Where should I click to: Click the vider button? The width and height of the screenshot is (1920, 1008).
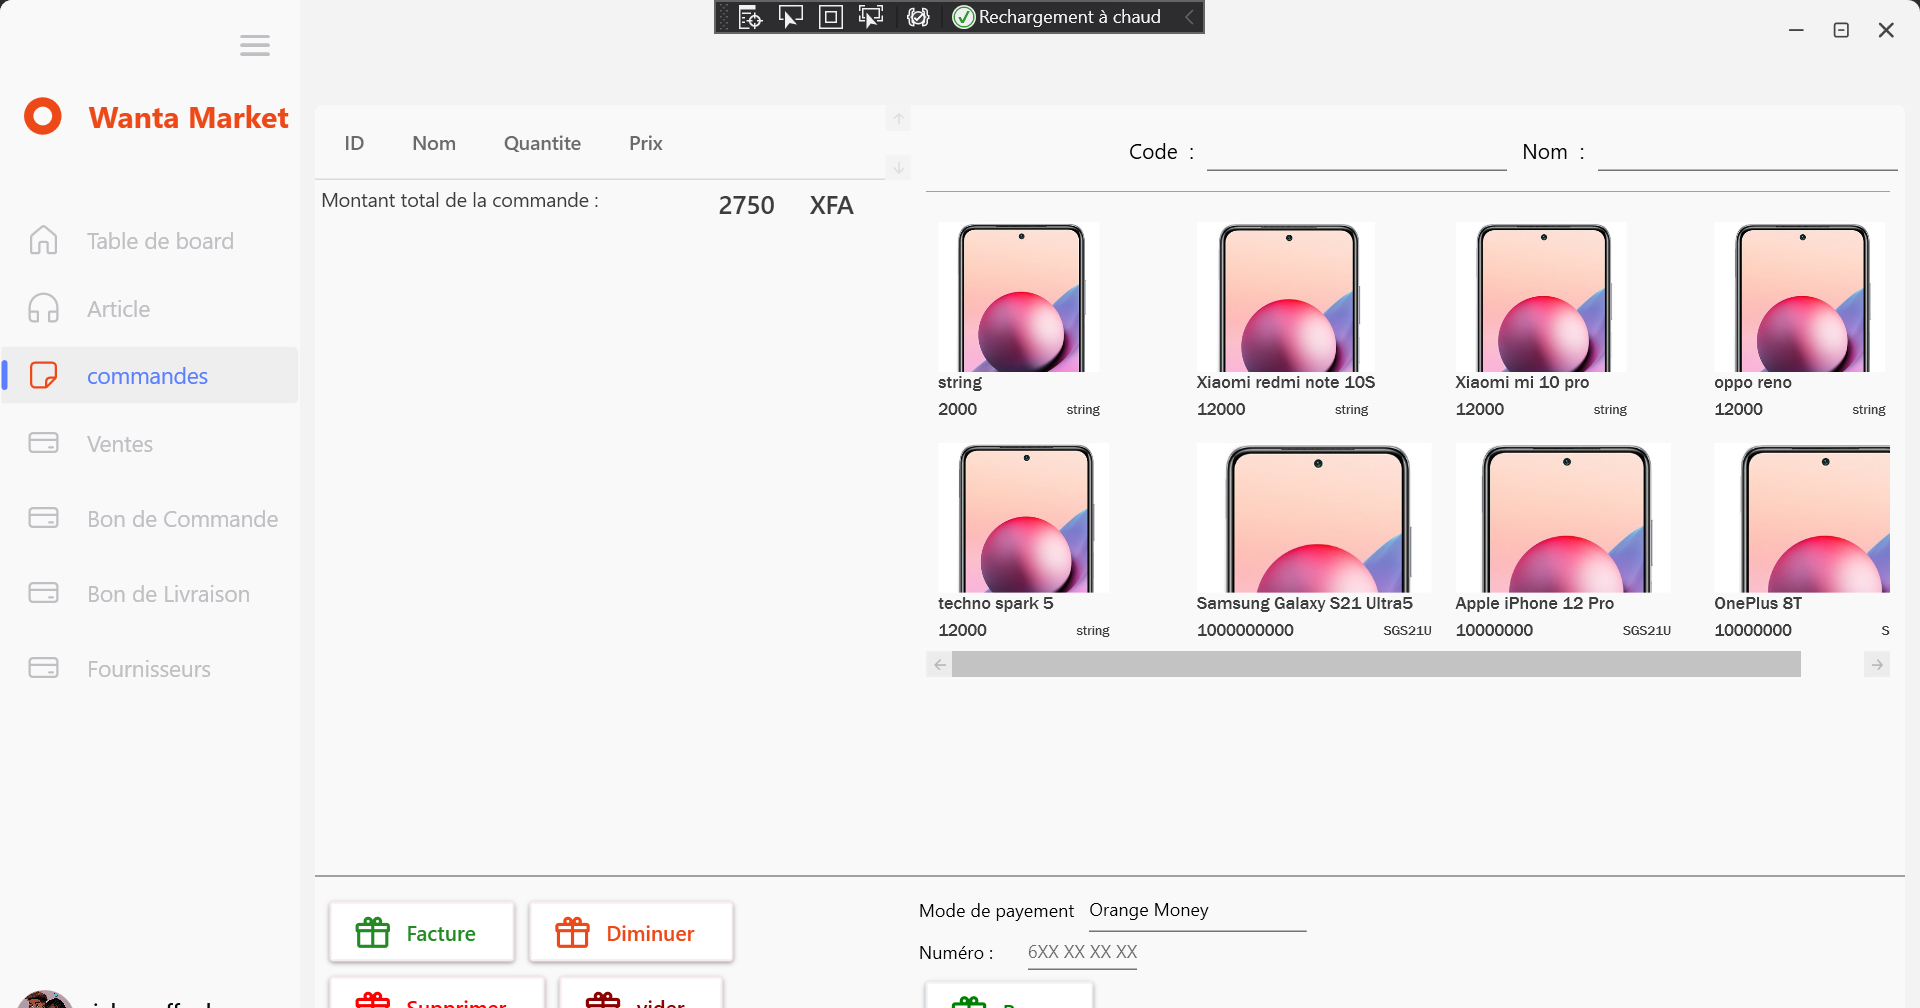[x=641, y=994]
